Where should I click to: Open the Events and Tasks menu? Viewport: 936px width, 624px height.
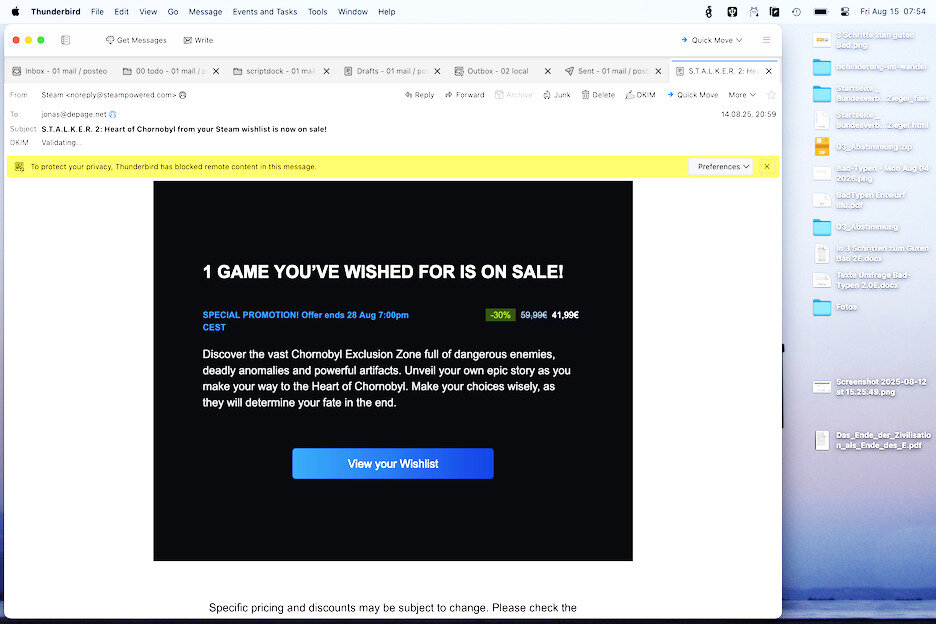point(265,11)
